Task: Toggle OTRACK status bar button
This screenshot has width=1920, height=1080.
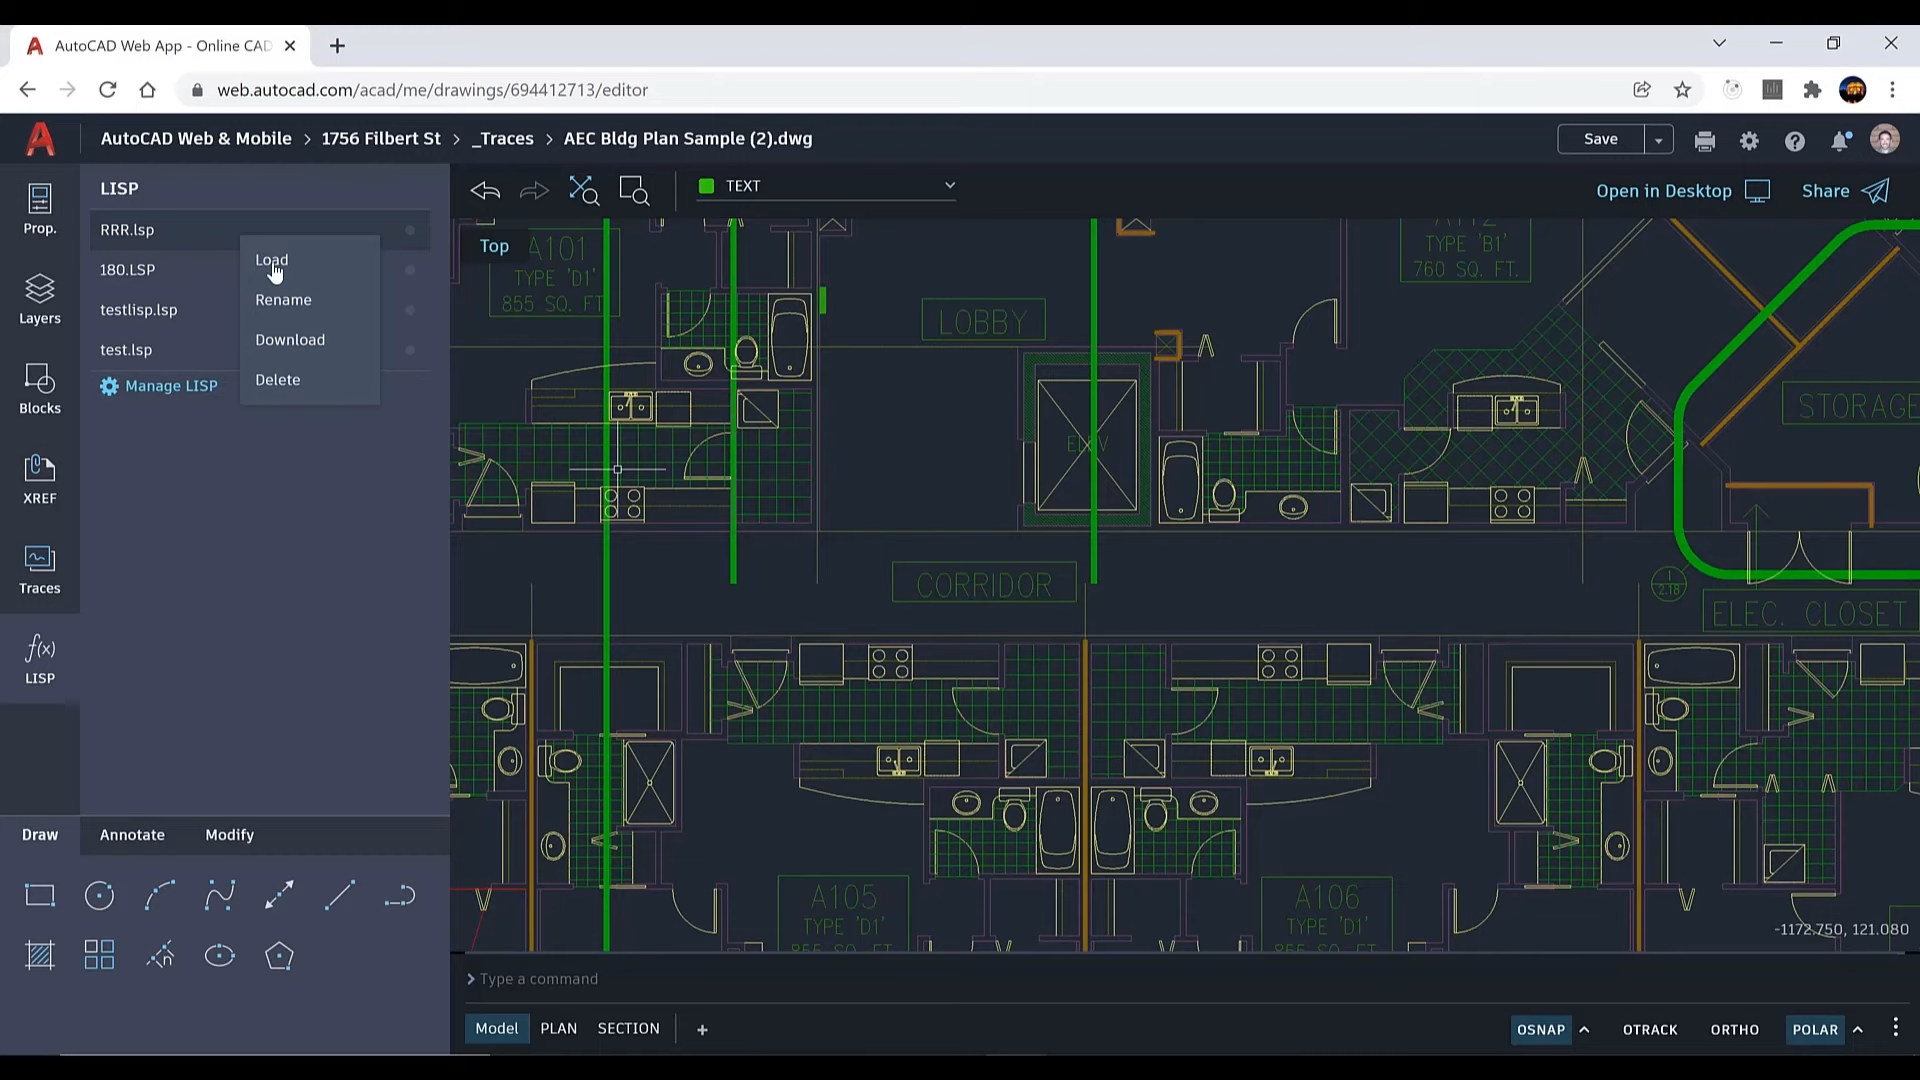Action: pyautogui.click(x=1651, y=1030)
